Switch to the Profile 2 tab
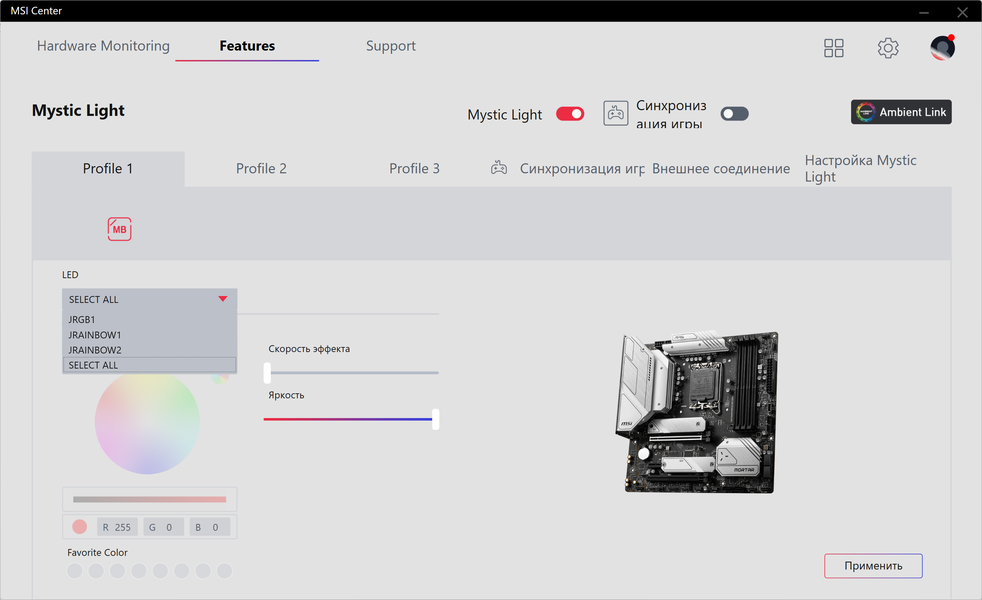 click(x=261, y=168)
